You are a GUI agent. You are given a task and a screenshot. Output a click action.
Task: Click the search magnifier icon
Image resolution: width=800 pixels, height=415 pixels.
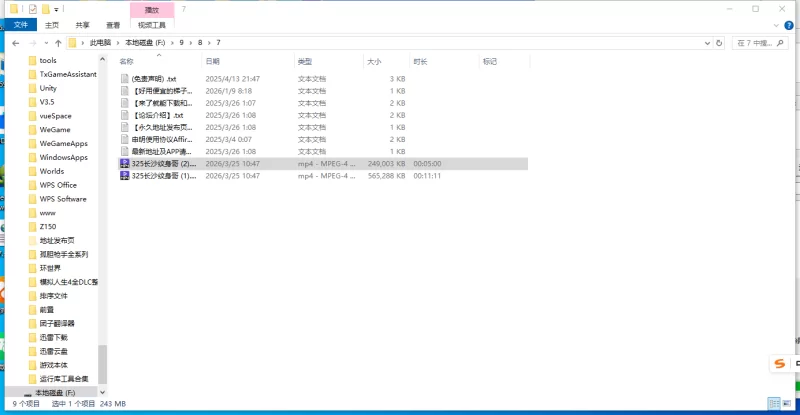coord(780,43)
